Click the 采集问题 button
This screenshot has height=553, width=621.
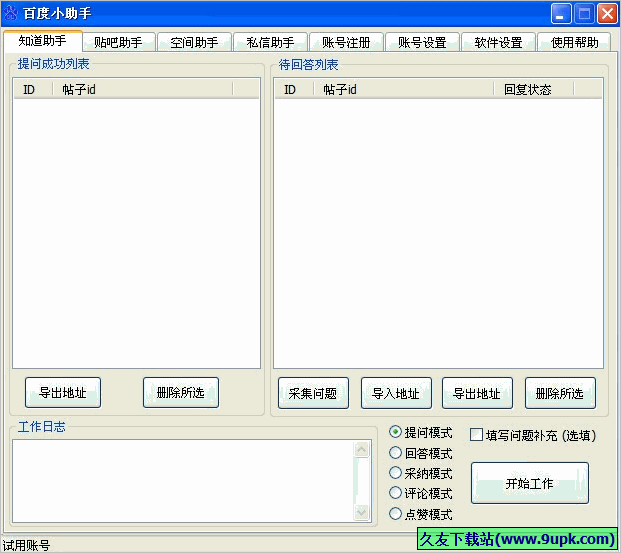[313, 393]
